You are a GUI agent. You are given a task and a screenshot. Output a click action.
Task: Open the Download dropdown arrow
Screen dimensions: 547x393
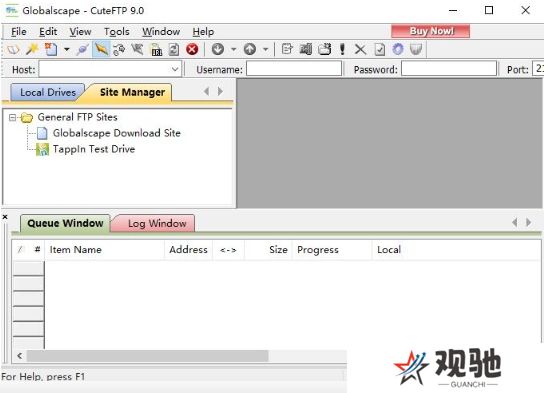[x=233, y=50]
